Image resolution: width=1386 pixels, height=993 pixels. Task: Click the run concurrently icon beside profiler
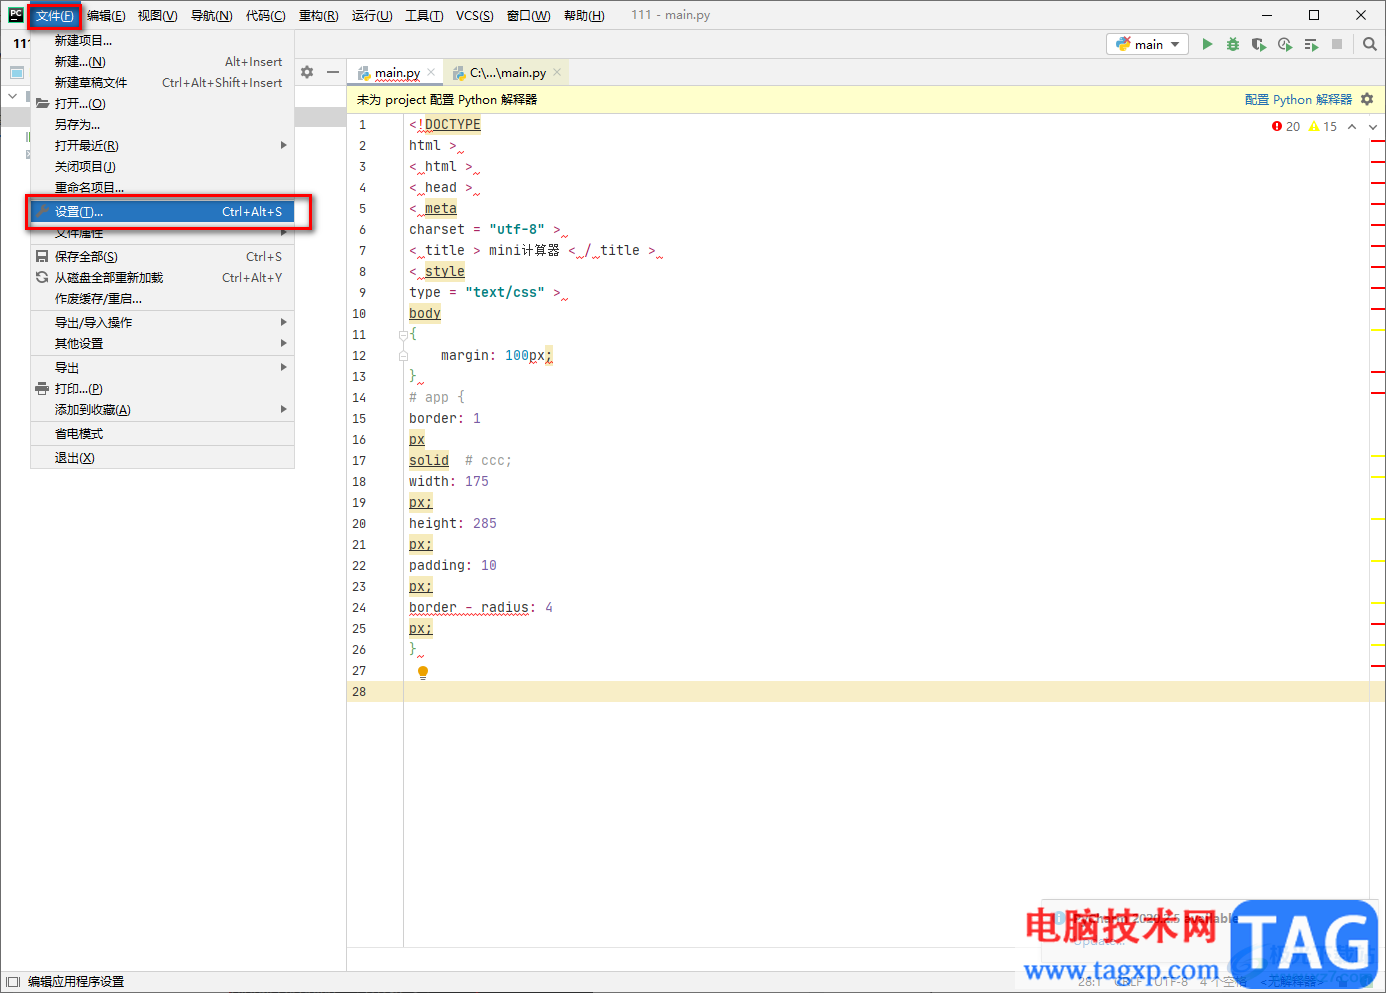tap(1311, 44)
